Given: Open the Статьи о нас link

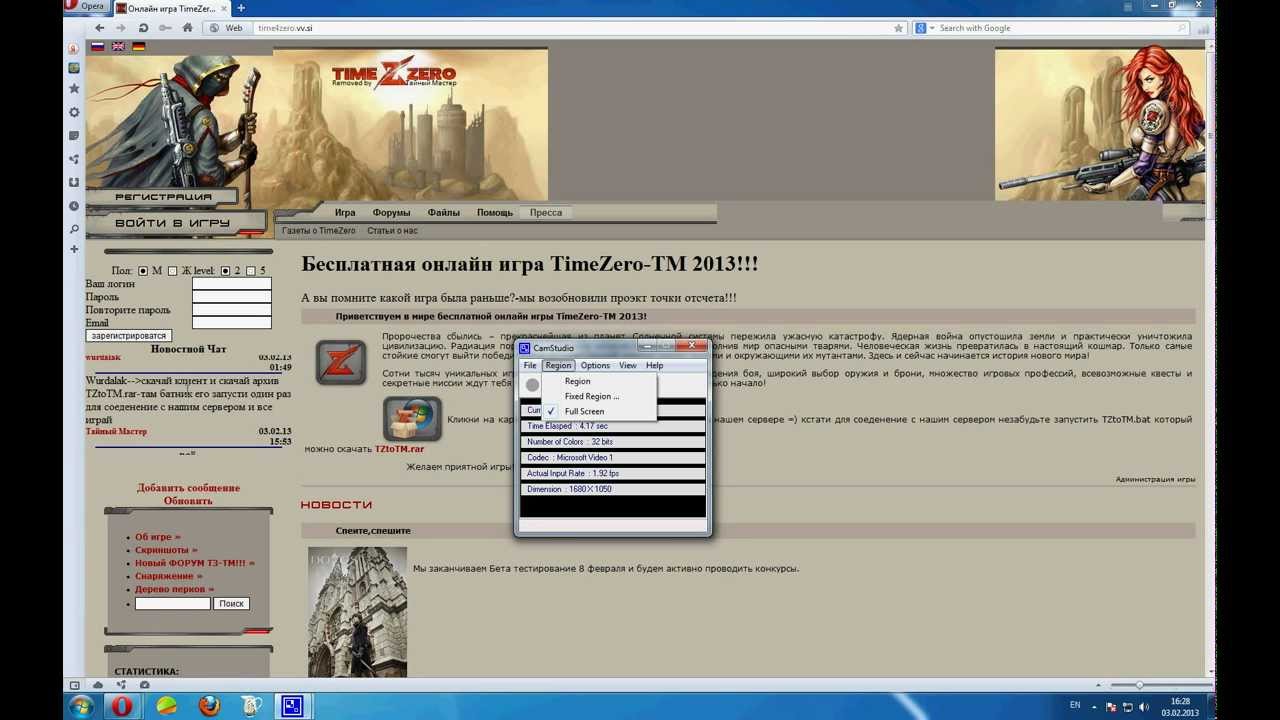Looking at the screenshot, I should (x=392, y=230).
